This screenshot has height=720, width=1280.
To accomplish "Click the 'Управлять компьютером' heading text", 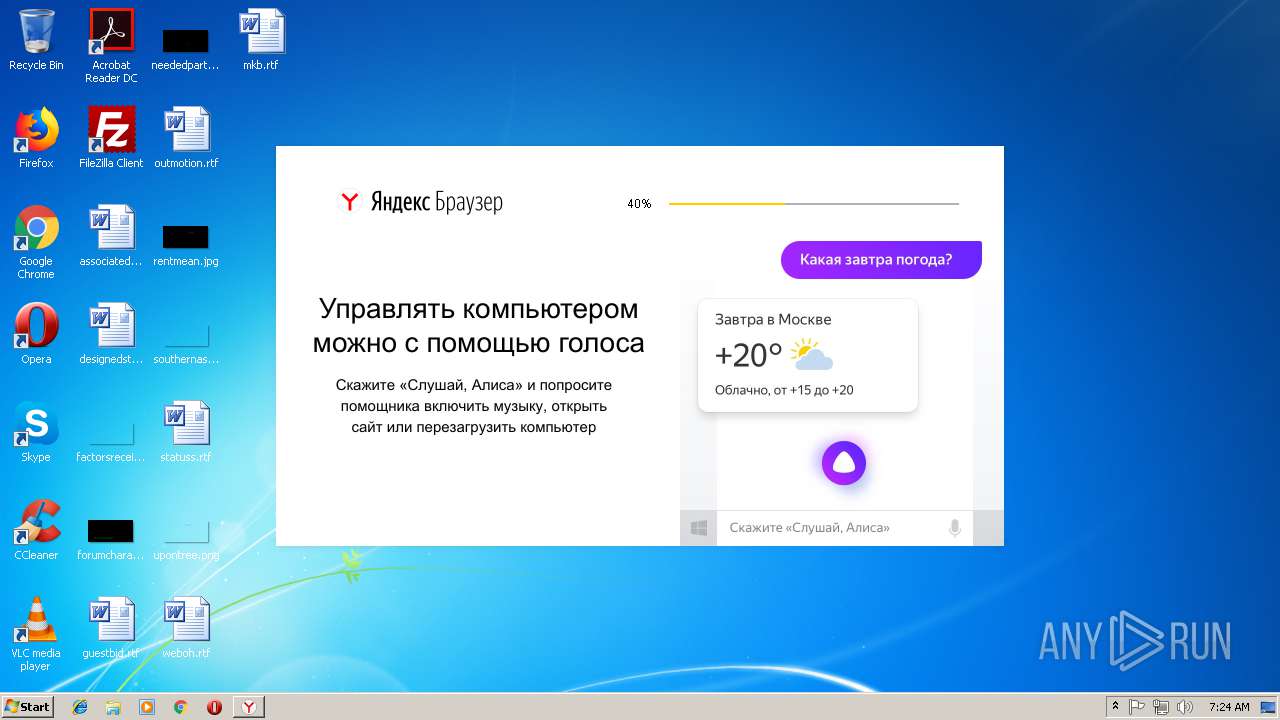I will pyautogui.click(x=478, y=308).
